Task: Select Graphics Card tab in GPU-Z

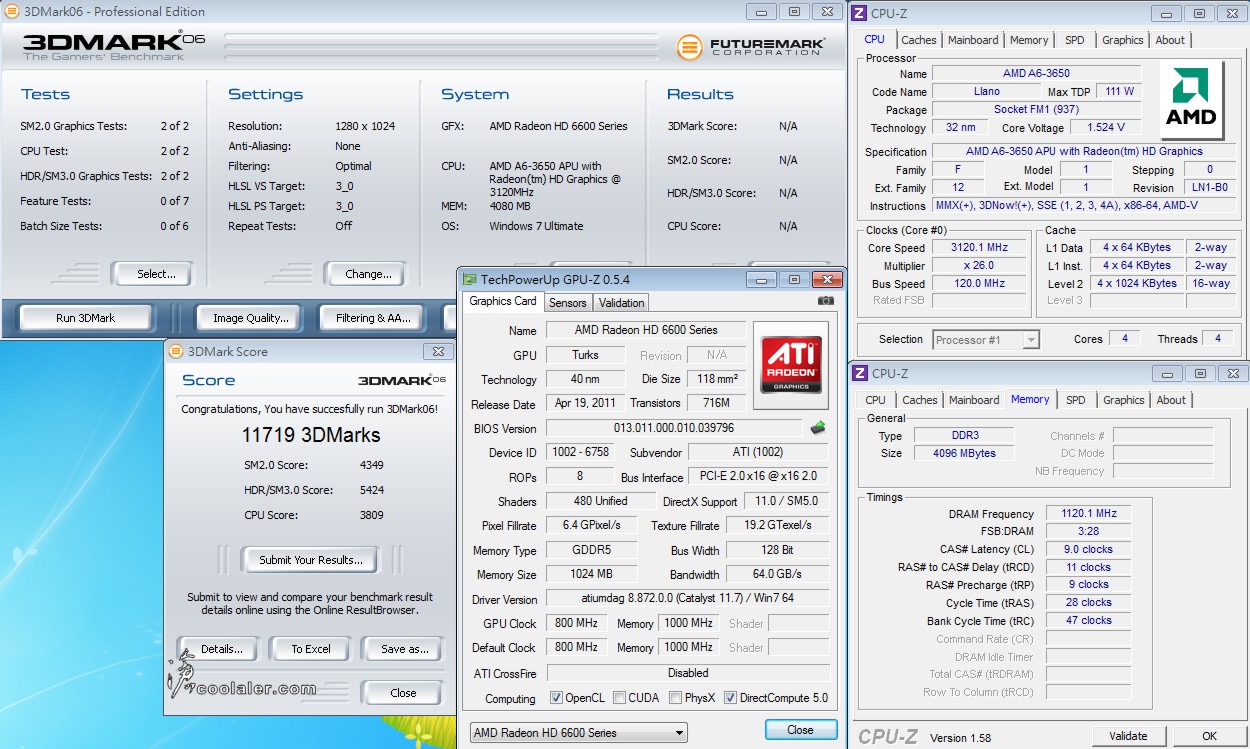Action: pyautogui.click(x=503, y=301)
